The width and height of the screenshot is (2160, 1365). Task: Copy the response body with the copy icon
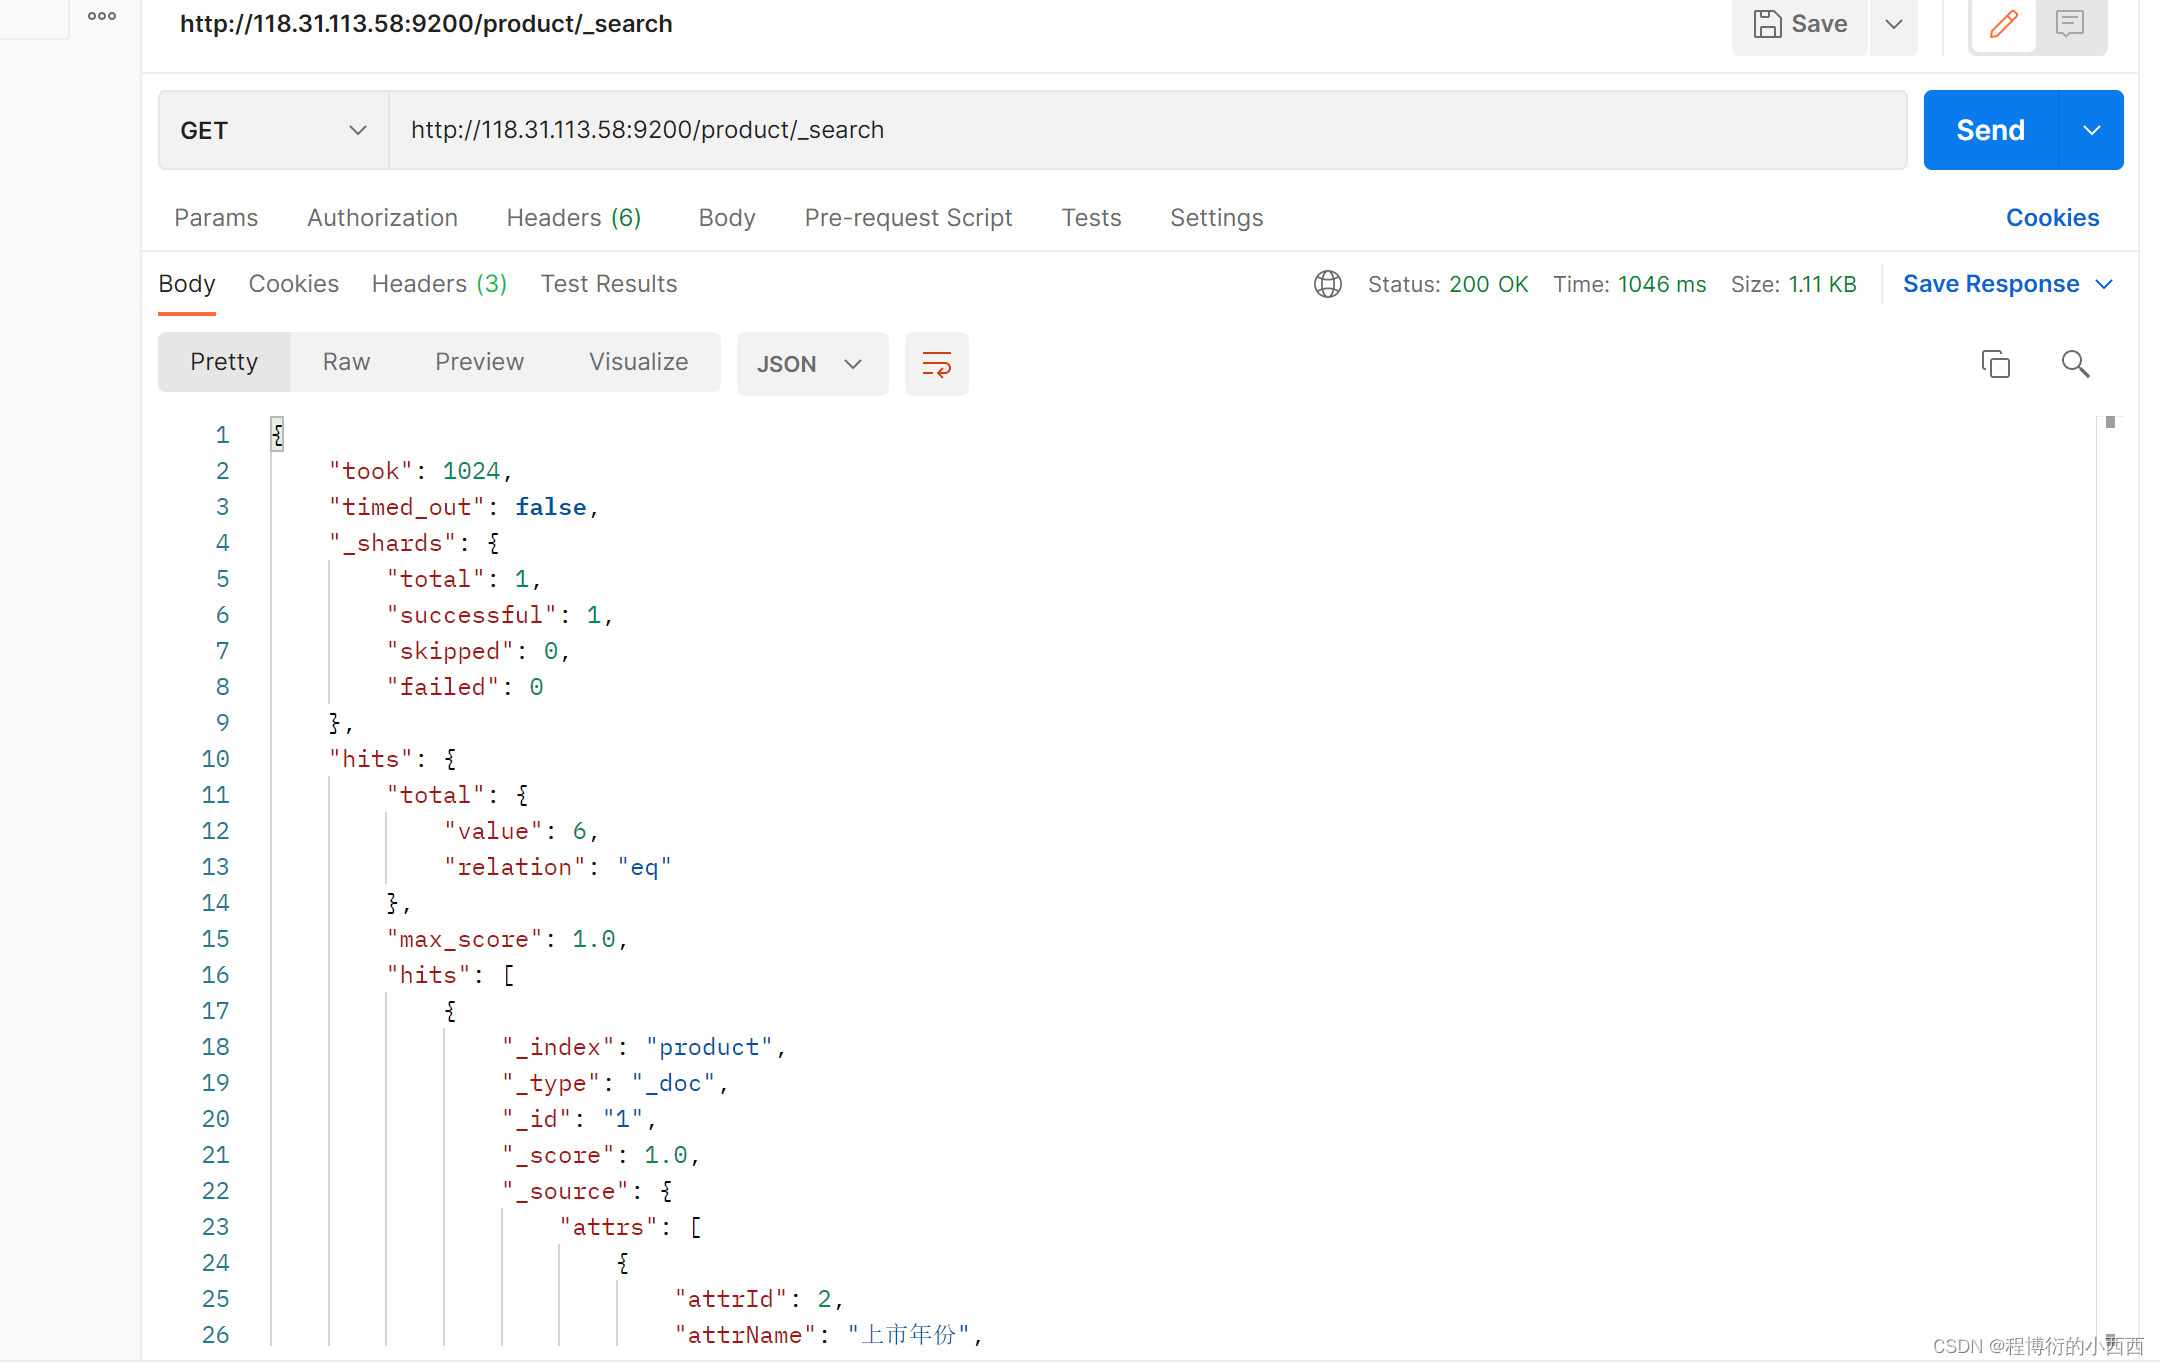[1995, 364]
